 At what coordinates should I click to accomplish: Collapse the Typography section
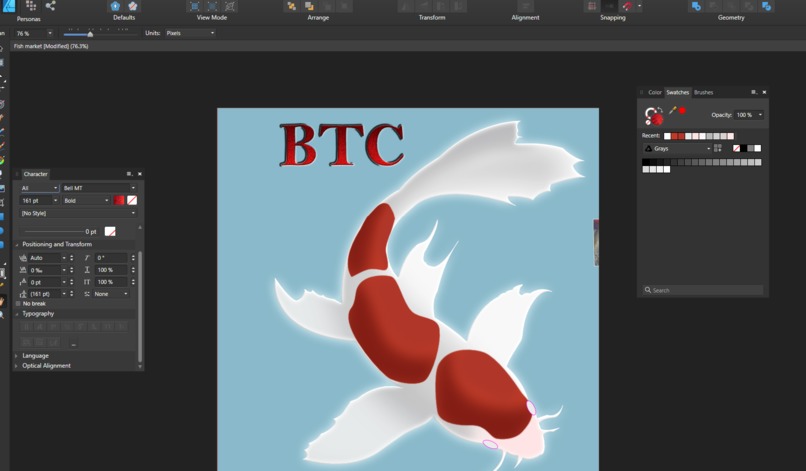tap(16, 314)
